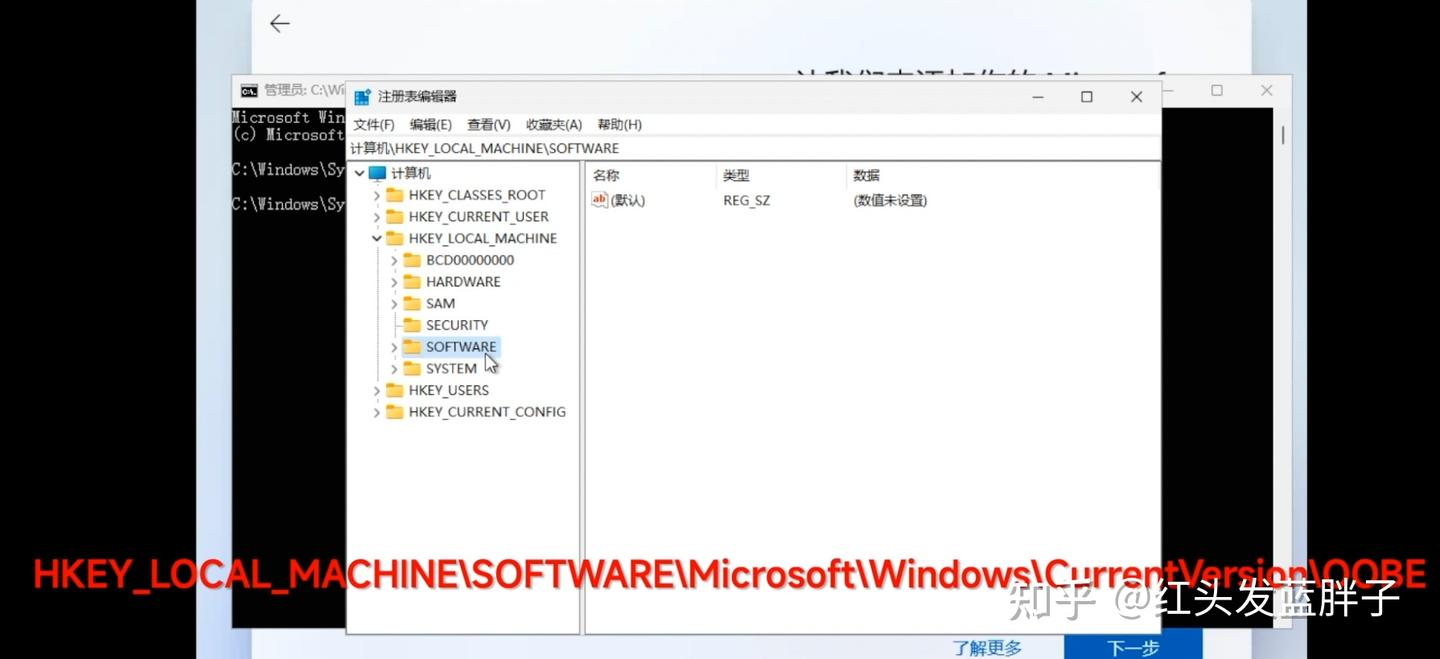
Task: Select the 计算机 tree label
Action: coord(411,173)
